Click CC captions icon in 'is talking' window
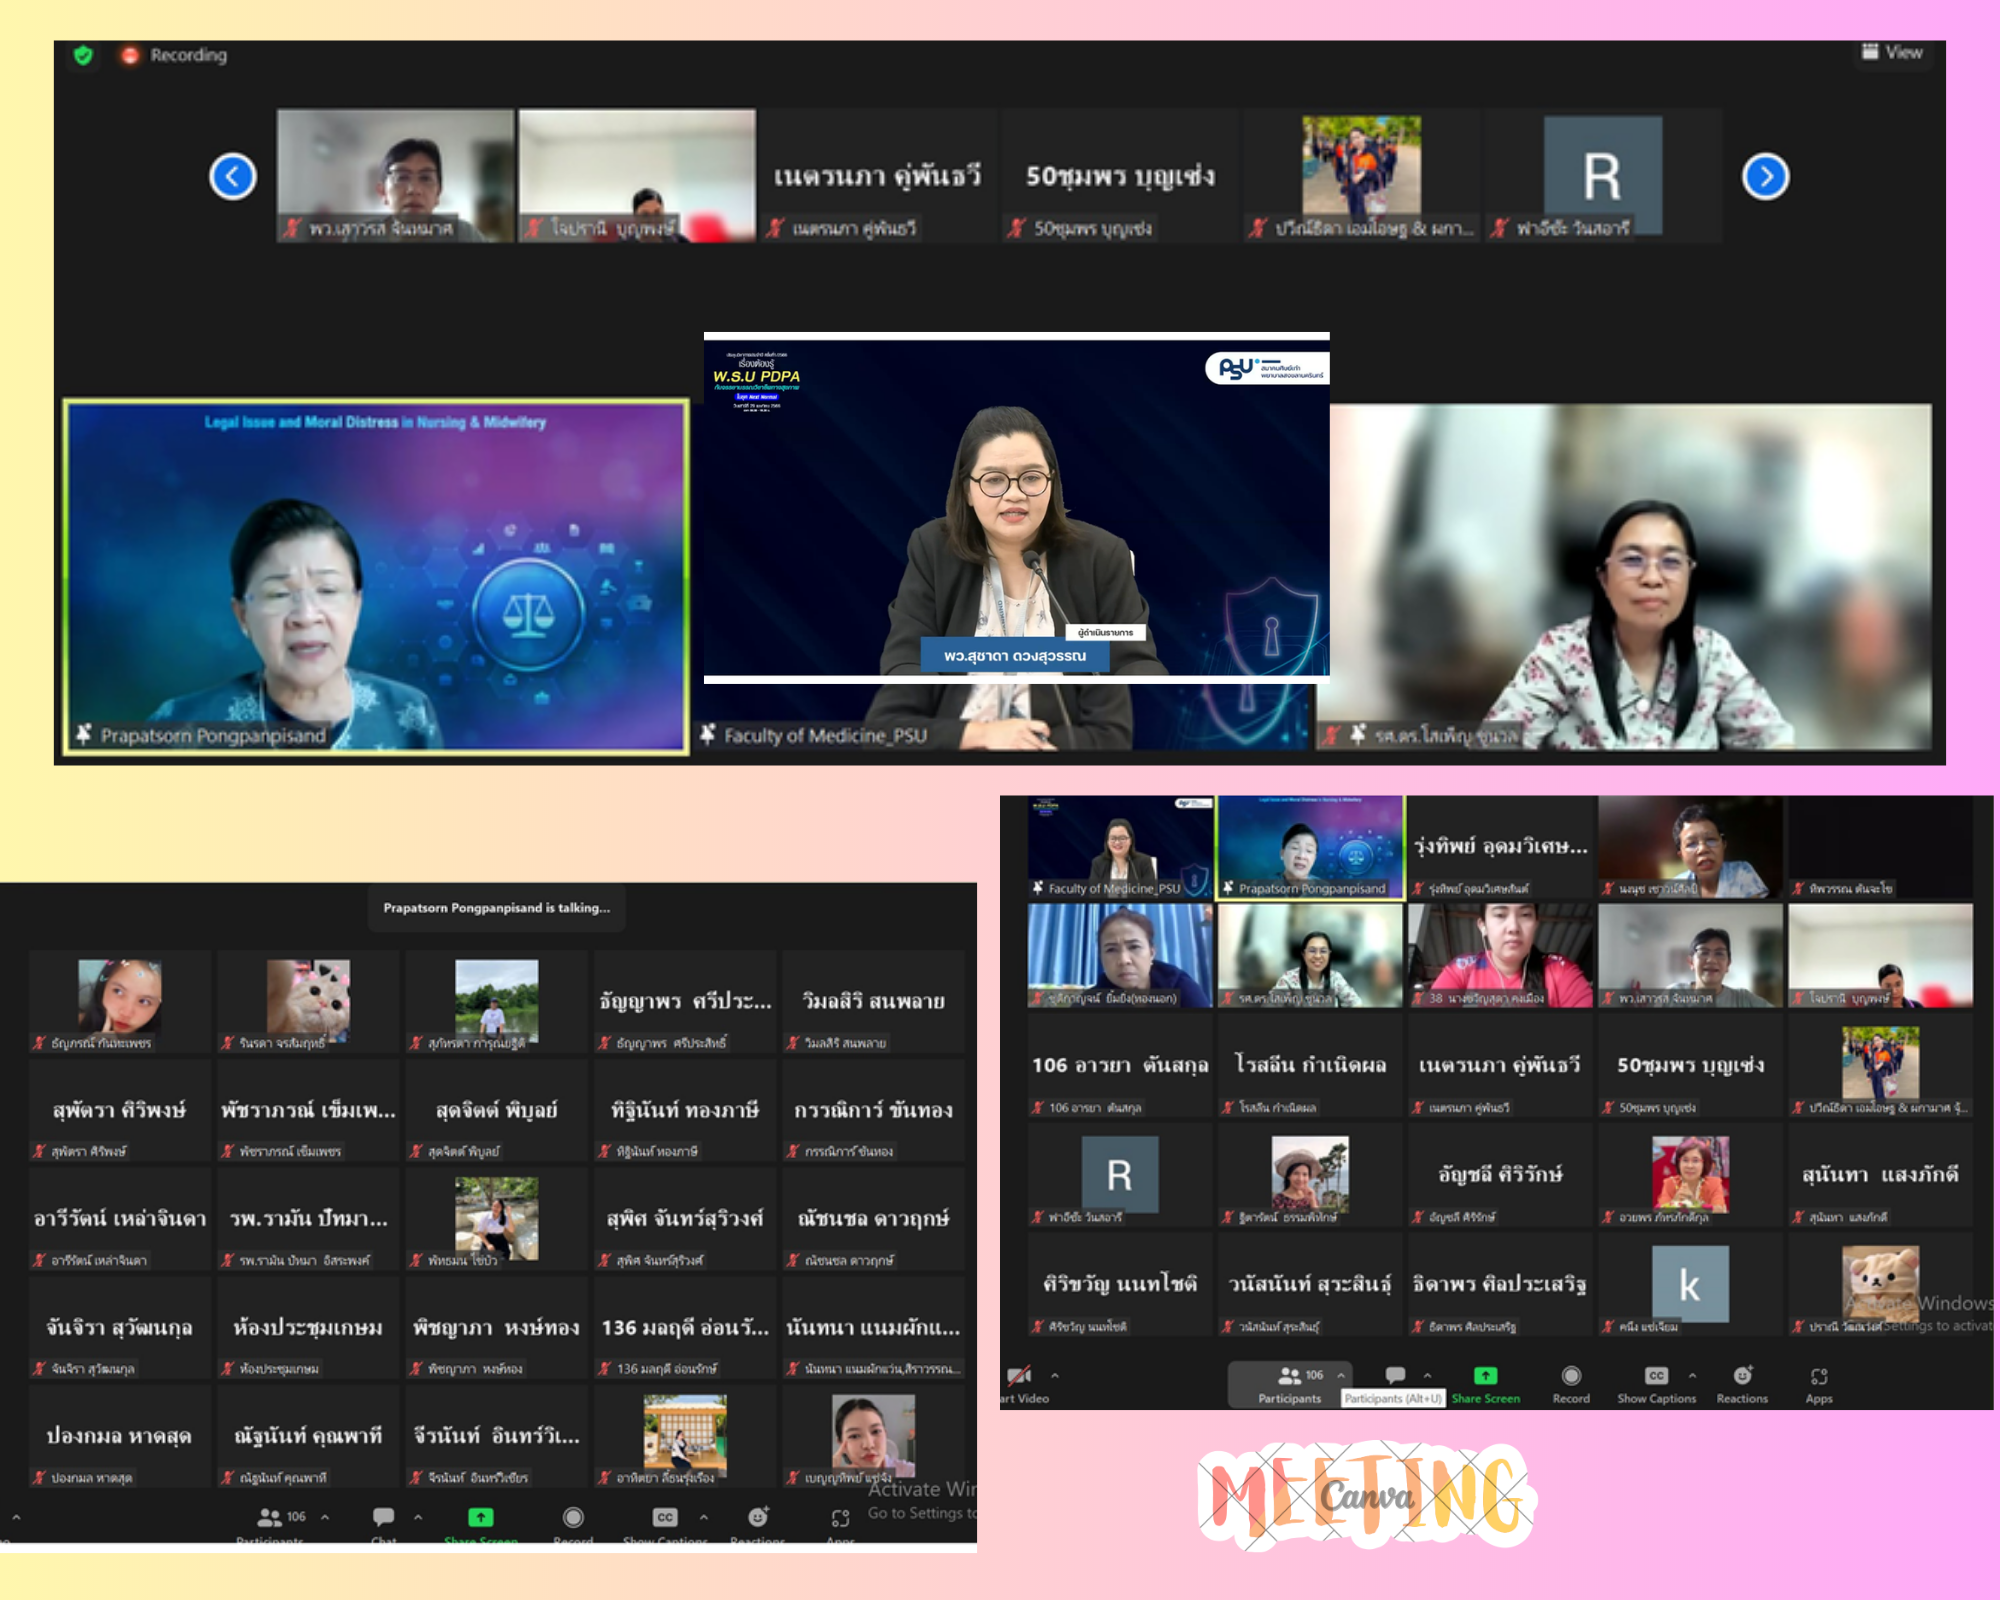The height and width of the screenshot is (1600, 2000). [x=665, y=1517]
